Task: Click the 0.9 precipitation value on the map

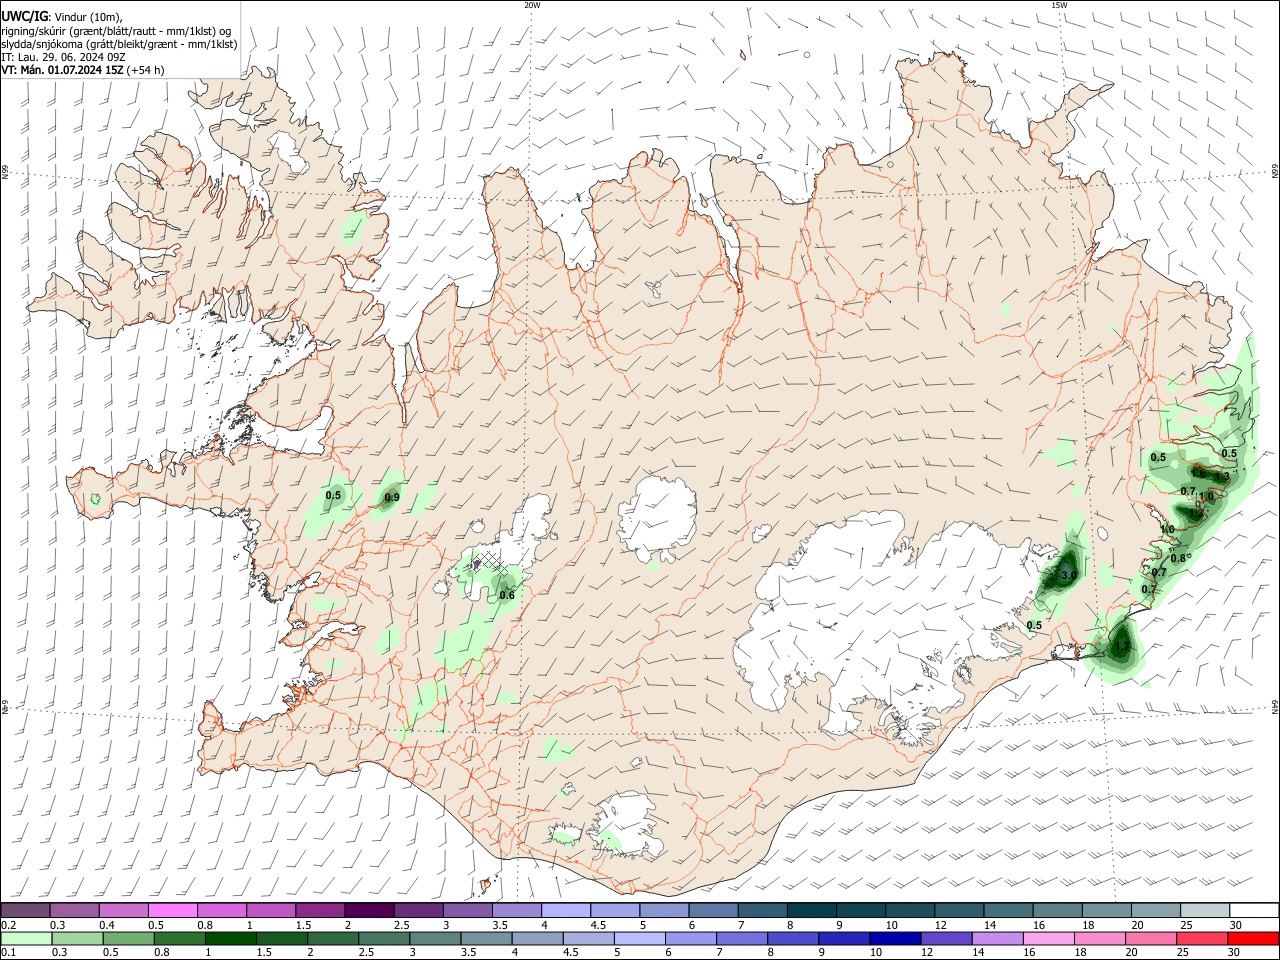Action: (392, 497)
